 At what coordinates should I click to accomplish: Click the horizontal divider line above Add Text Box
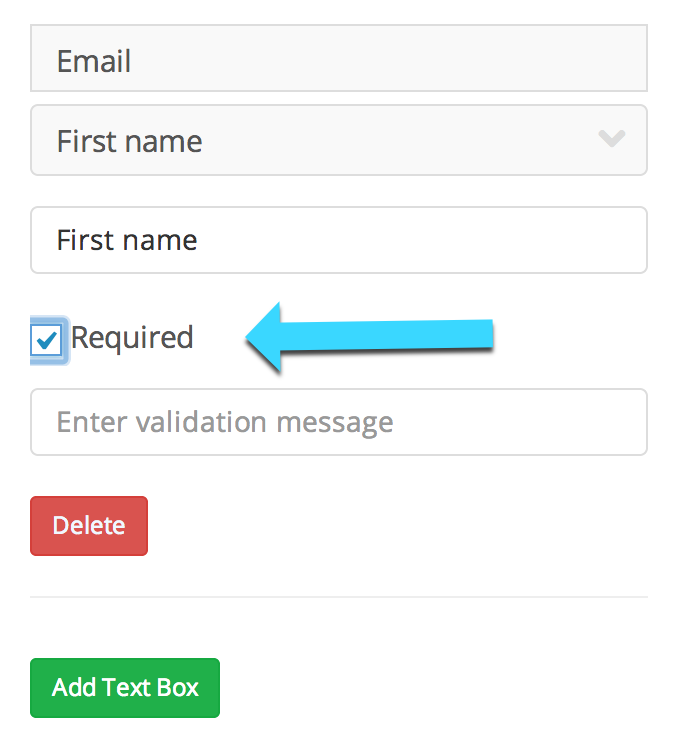click(x=339, y=597)
